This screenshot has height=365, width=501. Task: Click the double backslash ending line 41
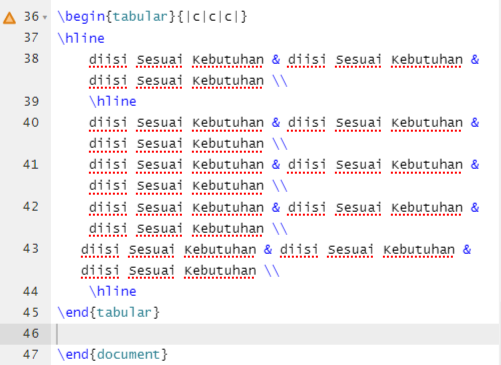280,186
